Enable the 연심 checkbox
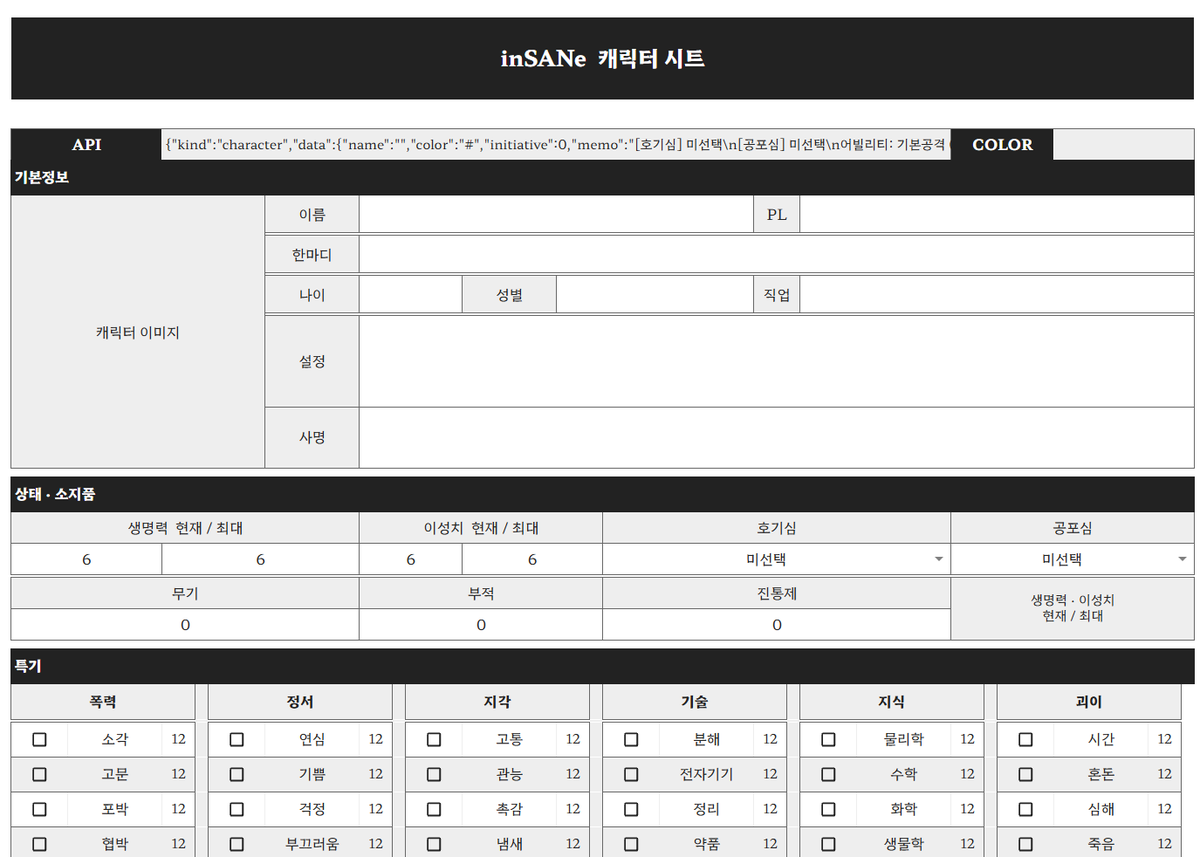 click(x=237, y=740)
